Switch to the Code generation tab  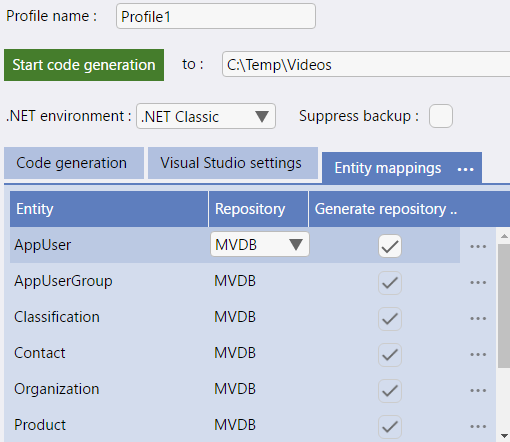(74, 163)
